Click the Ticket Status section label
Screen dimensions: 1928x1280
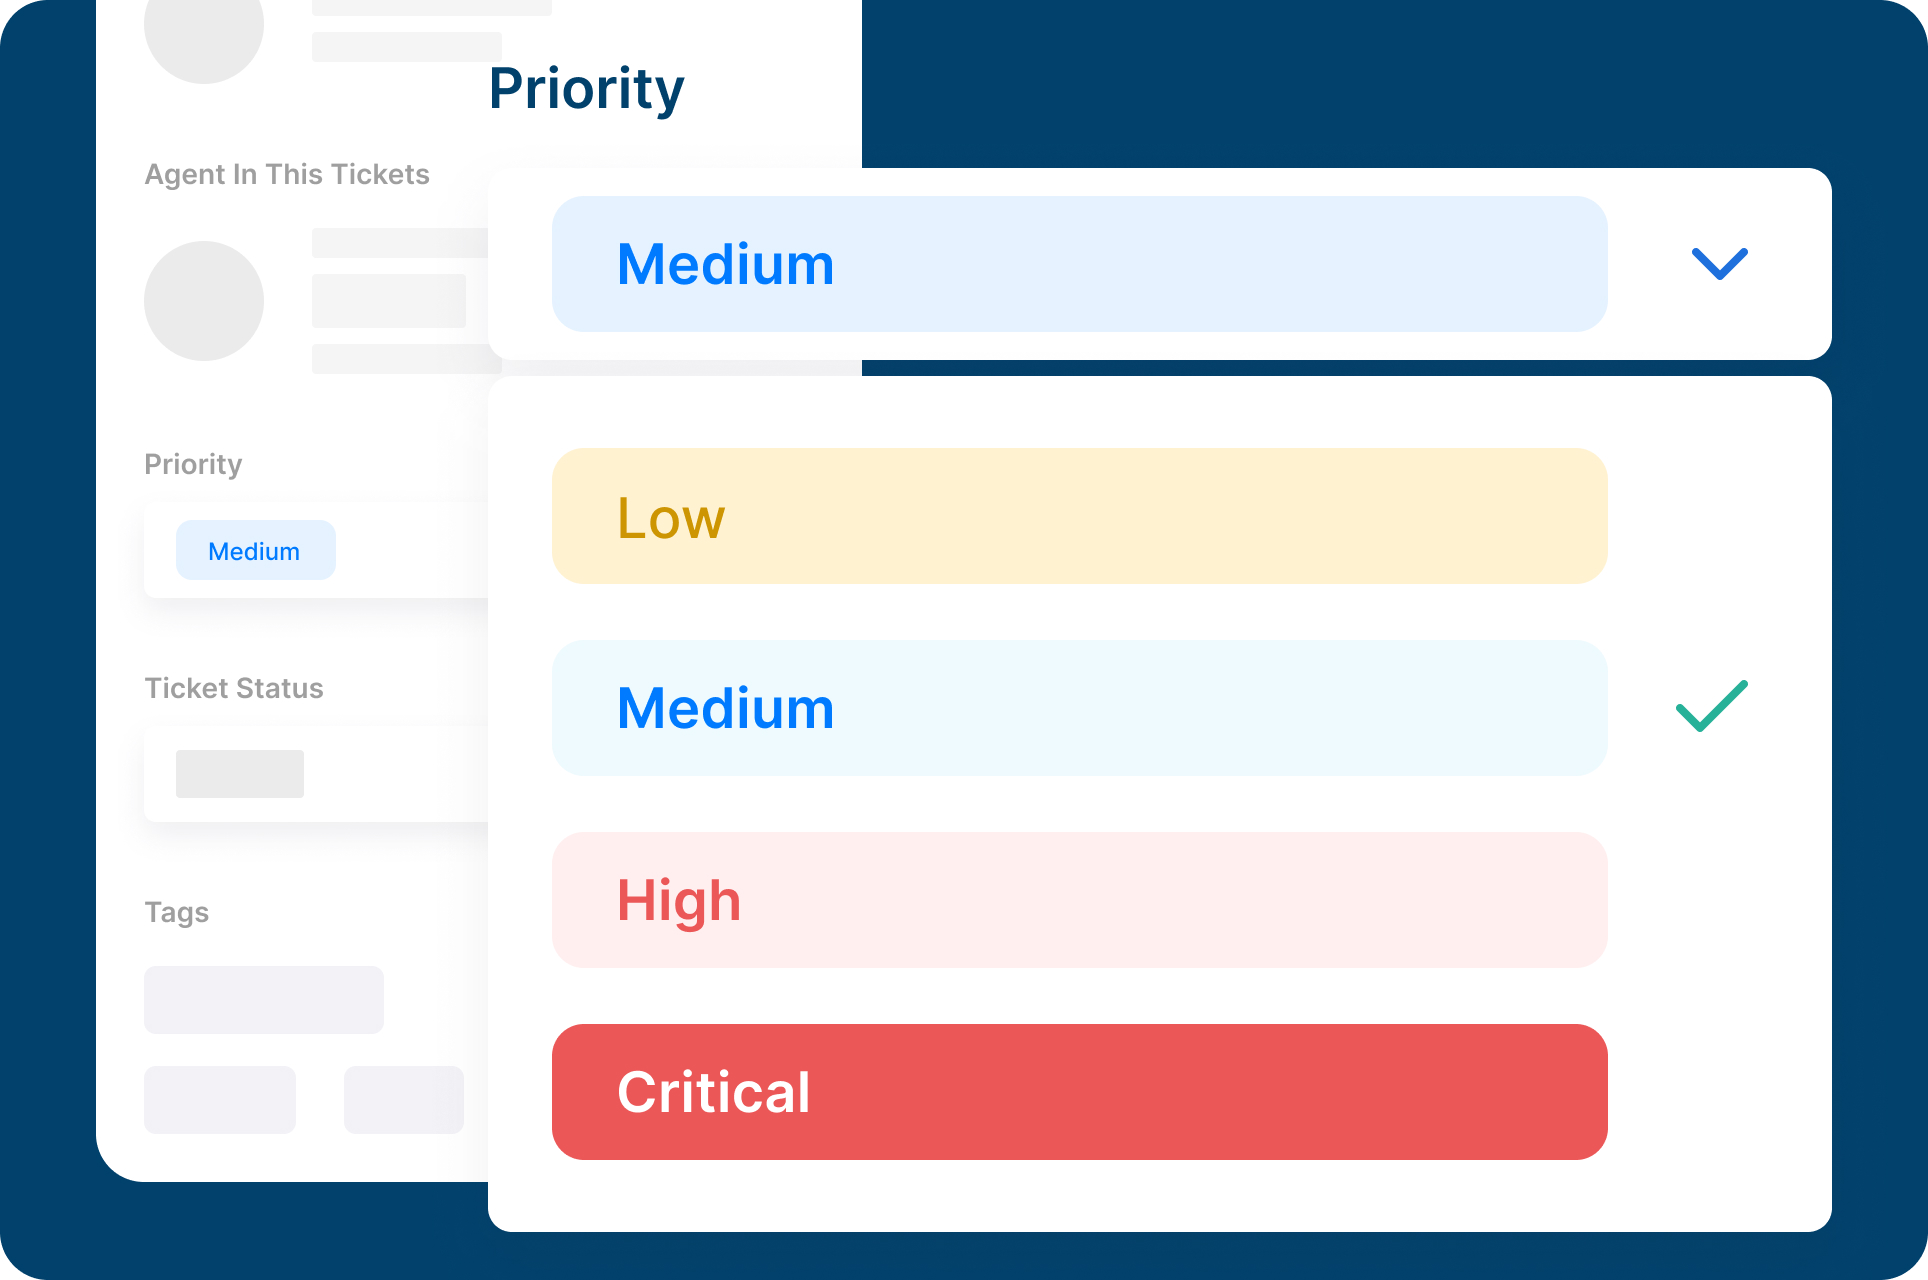coord(233,687)
